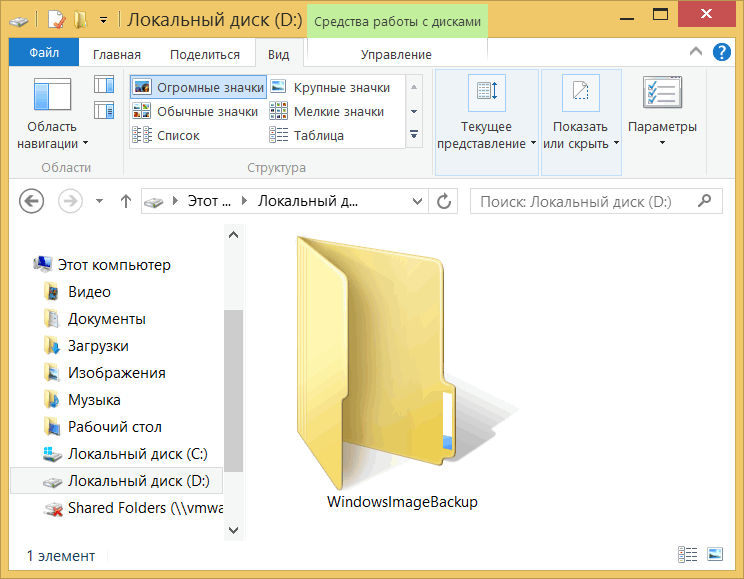This screenshot has height=579, width=744.
Task: Click the navigation pane scrollbar thumb
Action: pos(233,391)
